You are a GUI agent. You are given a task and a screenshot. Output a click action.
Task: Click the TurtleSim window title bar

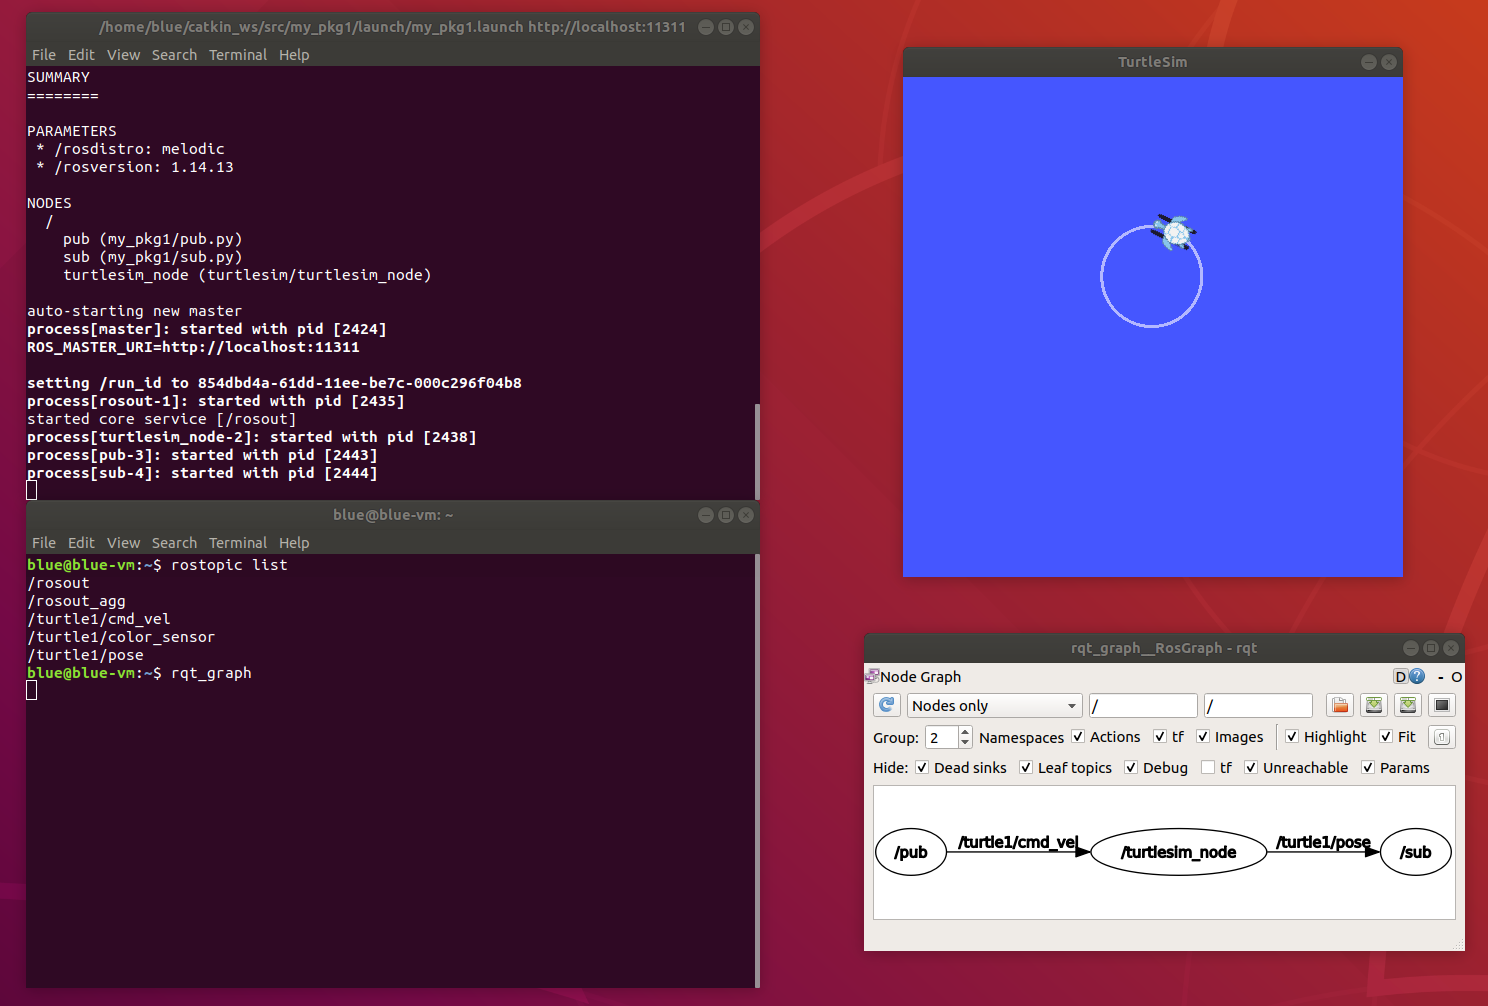[1153, 62]
